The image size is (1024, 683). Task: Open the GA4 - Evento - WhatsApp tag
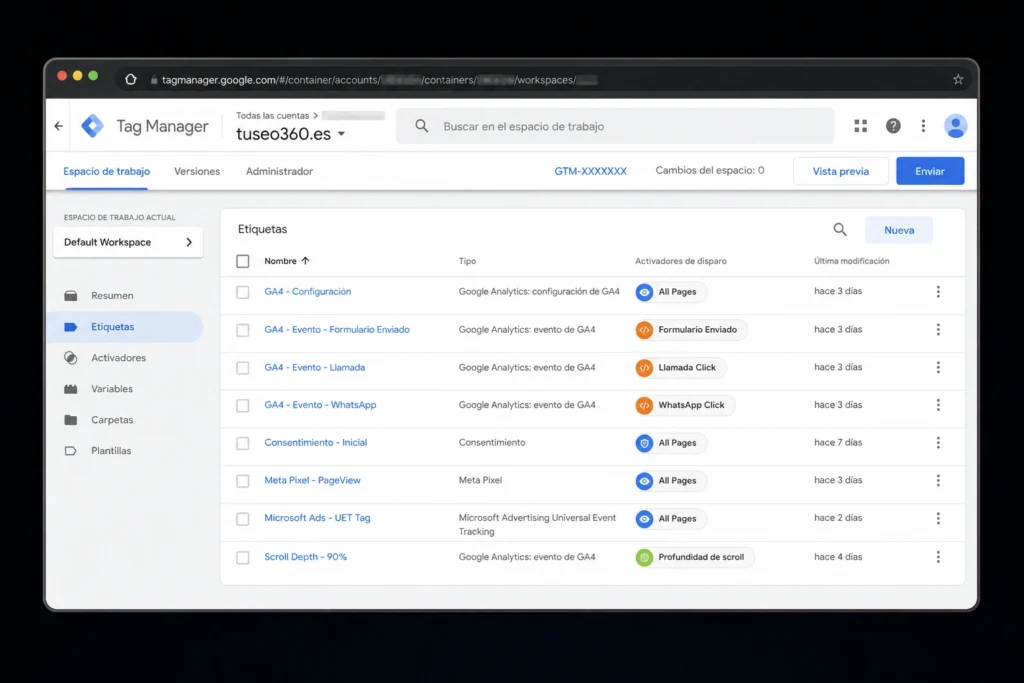click(x=320, y=405)
